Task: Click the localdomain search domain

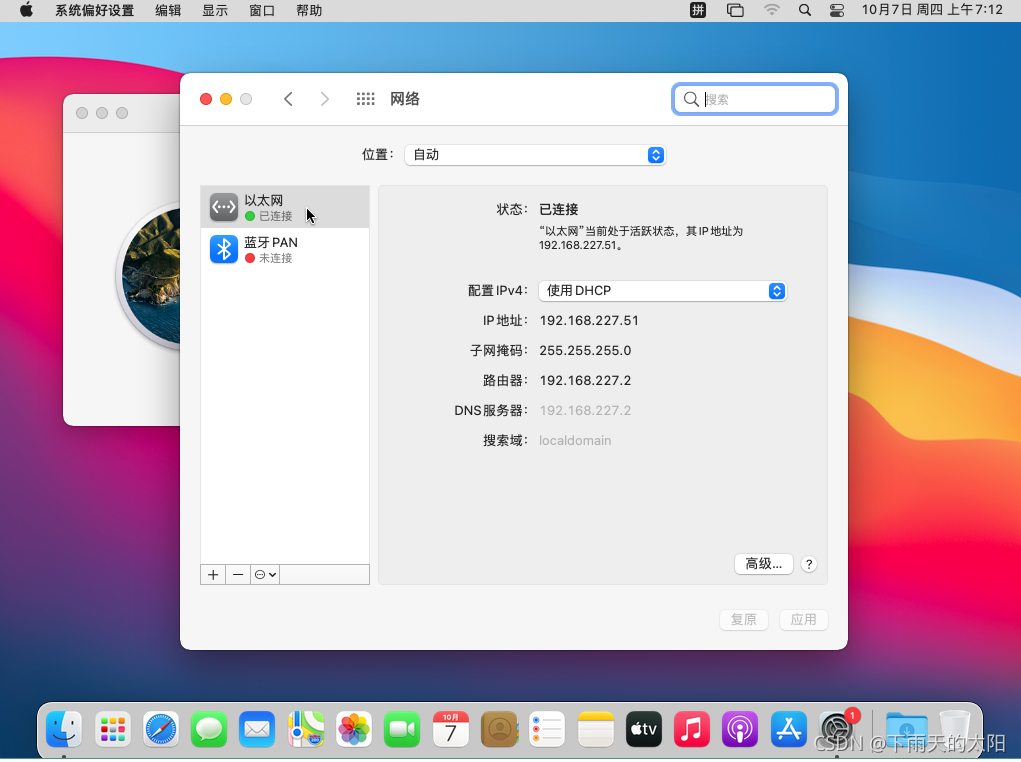Action: [575, 440]
